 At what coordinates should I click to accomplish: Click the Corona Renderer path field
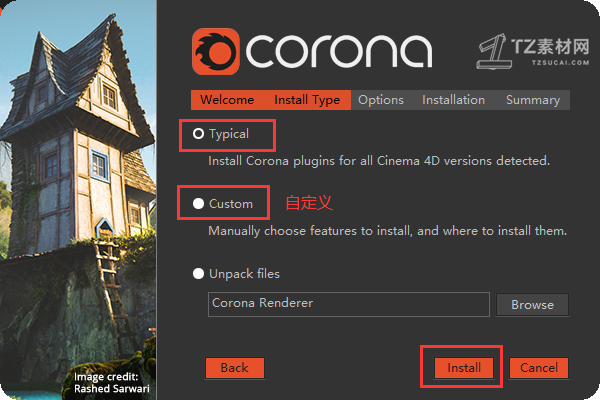pos(349,304)
